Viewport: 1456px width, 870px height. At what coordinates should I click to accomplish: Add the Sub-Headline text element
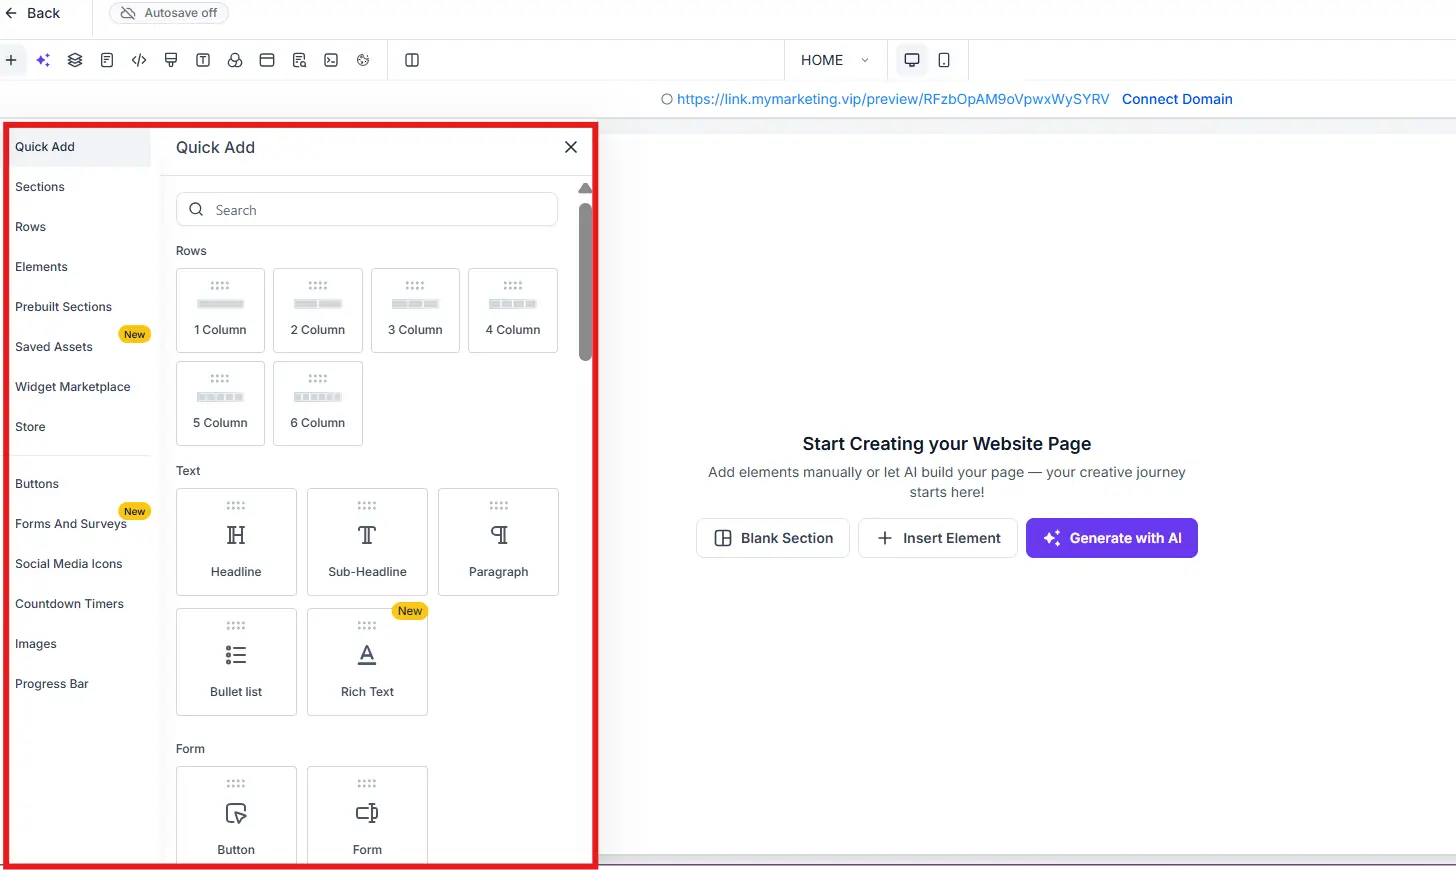(x=367, y=542)
